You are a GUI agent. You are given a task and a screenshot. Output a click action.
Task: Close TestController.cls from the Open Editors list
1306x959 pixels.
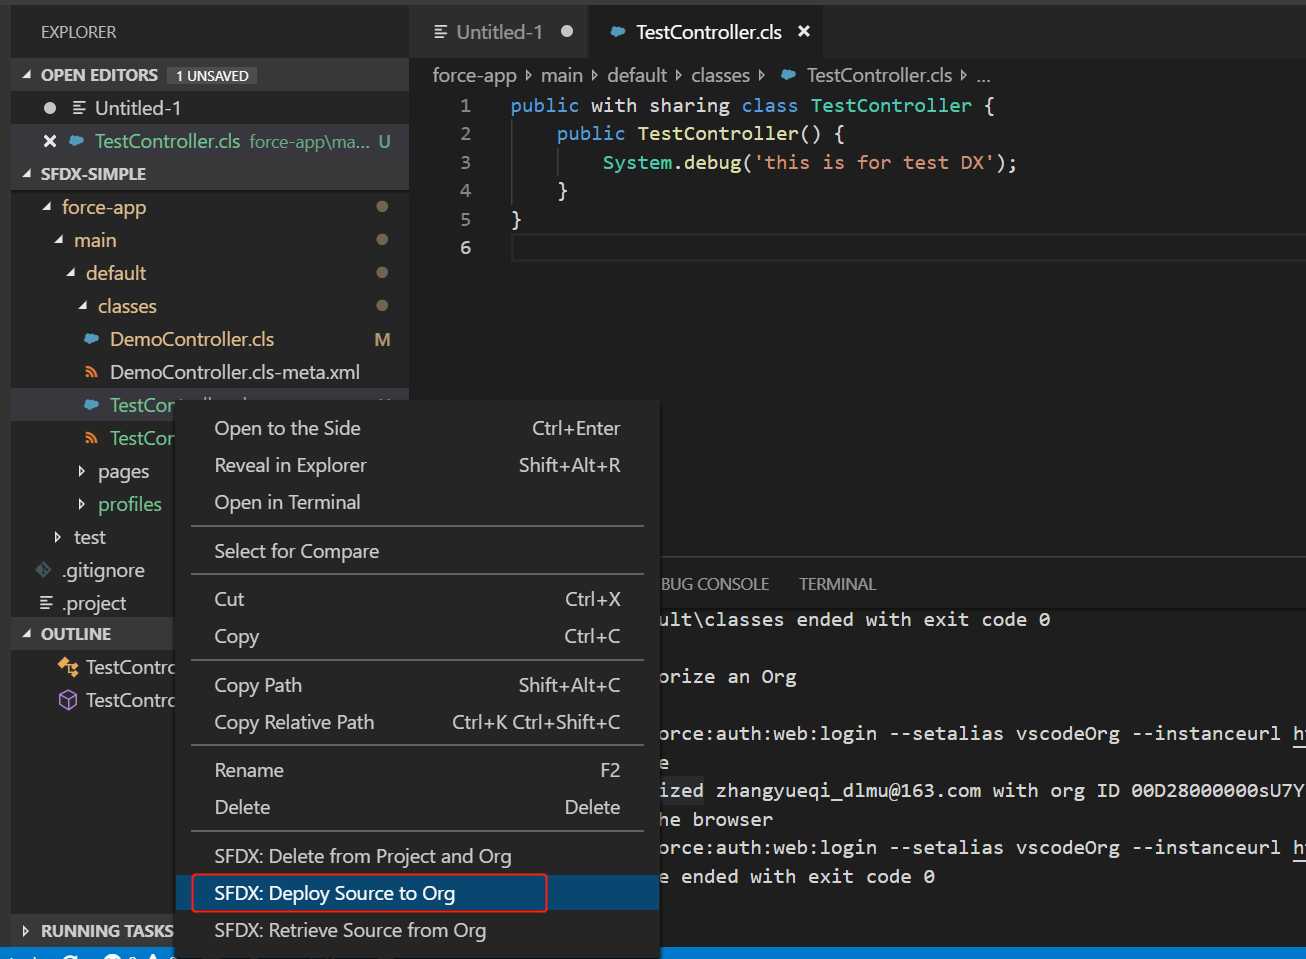(50, 141)
